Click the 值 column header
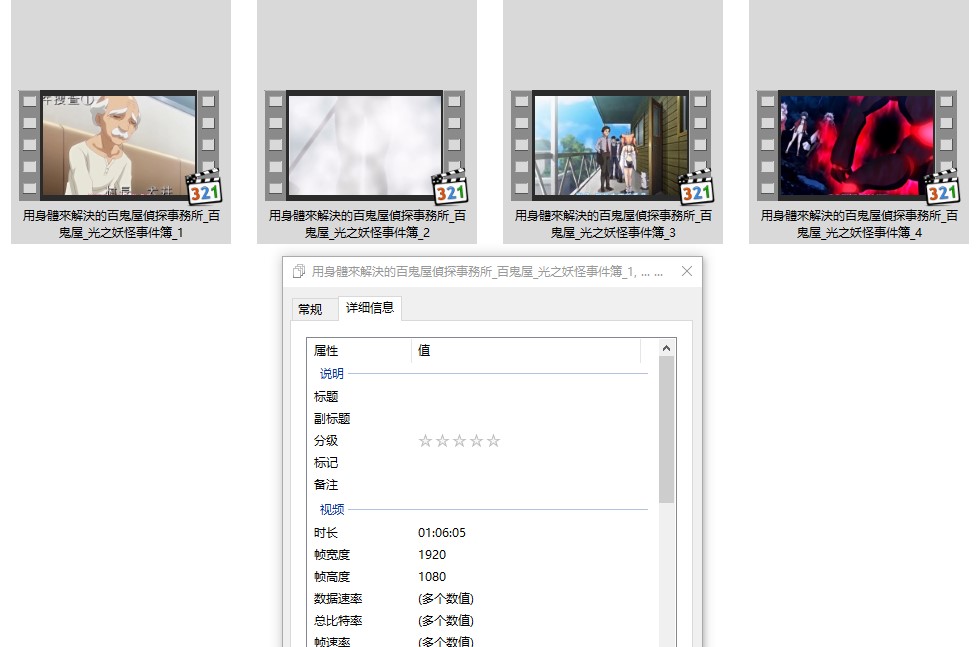This screenshot has height=647, width=976. click(525, 351)
